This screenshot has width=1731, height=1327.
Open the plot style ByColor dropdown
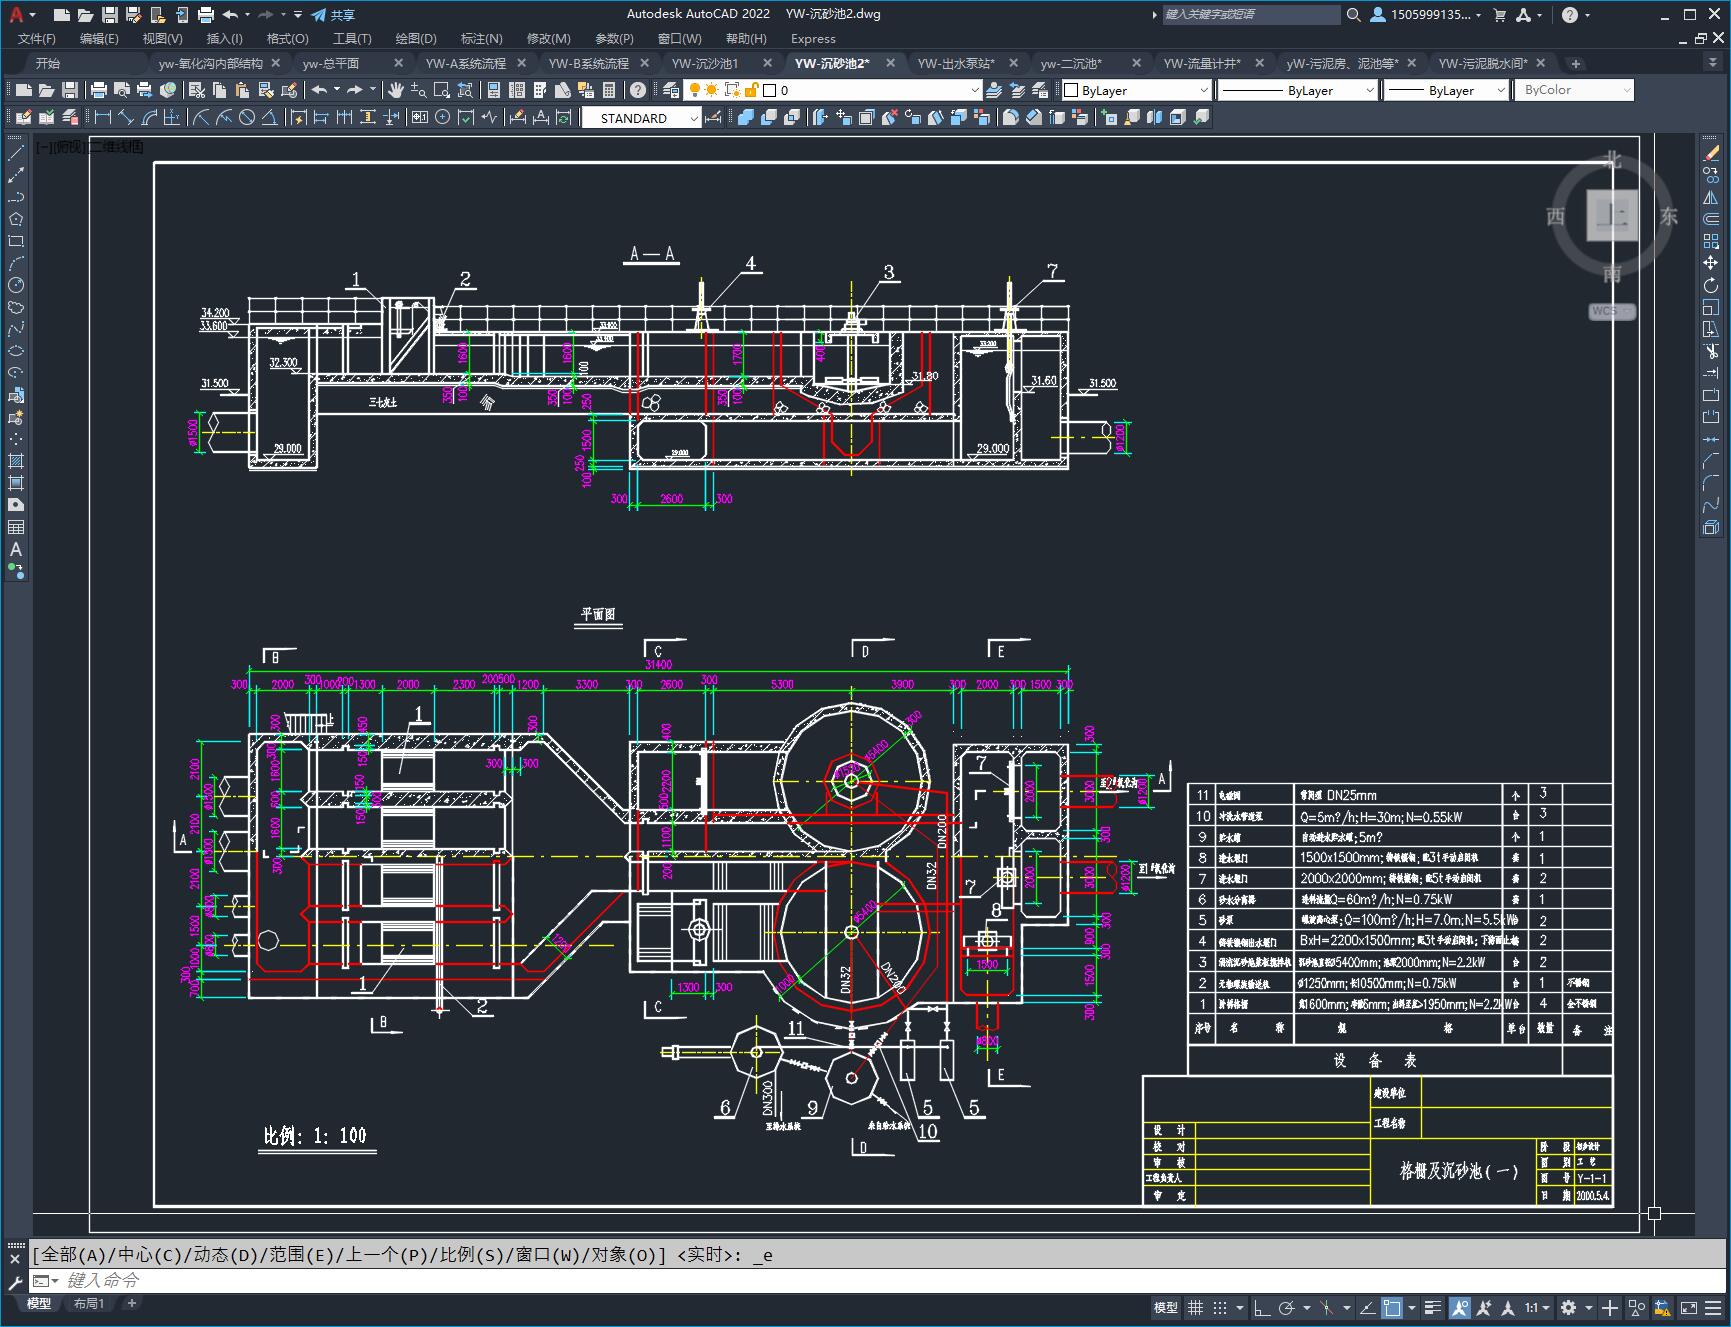(1574, 90)
